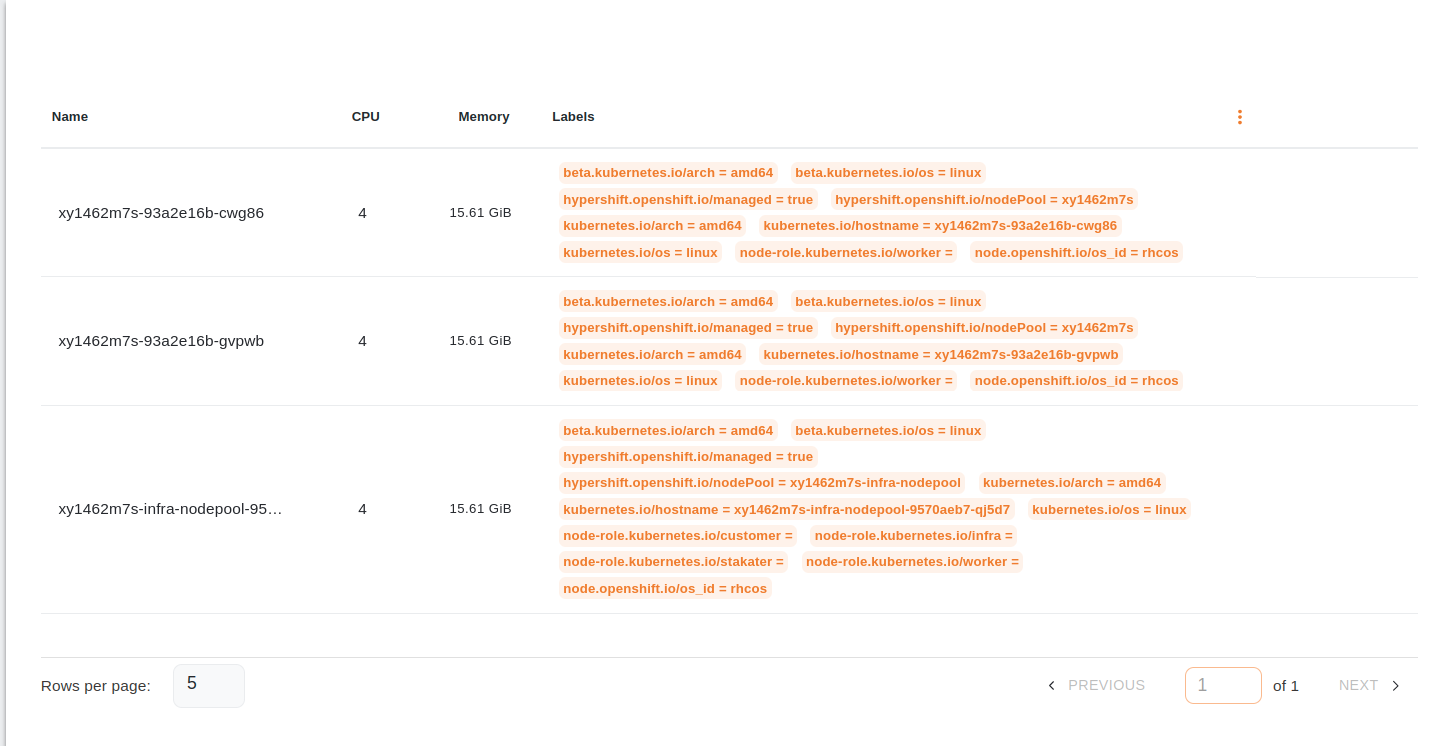
Task: Click the Labels column header
Action: coord(573,117)
